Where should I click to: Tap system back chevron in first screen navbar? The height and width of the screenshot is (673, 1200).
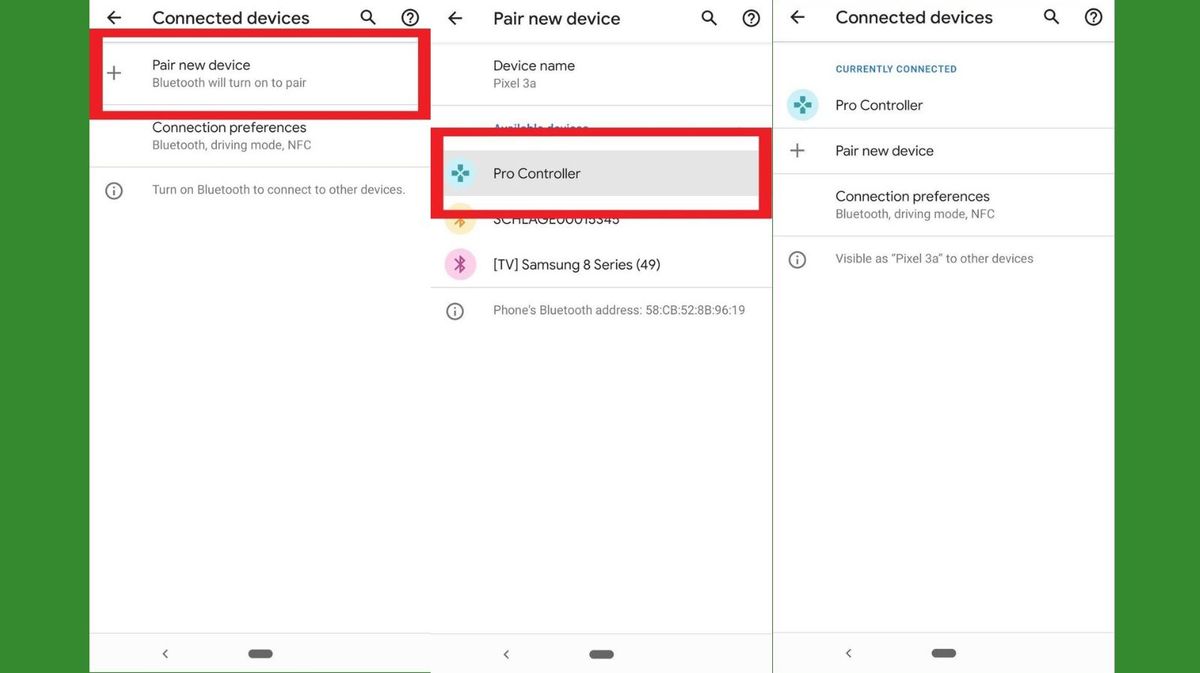(165, 654)
